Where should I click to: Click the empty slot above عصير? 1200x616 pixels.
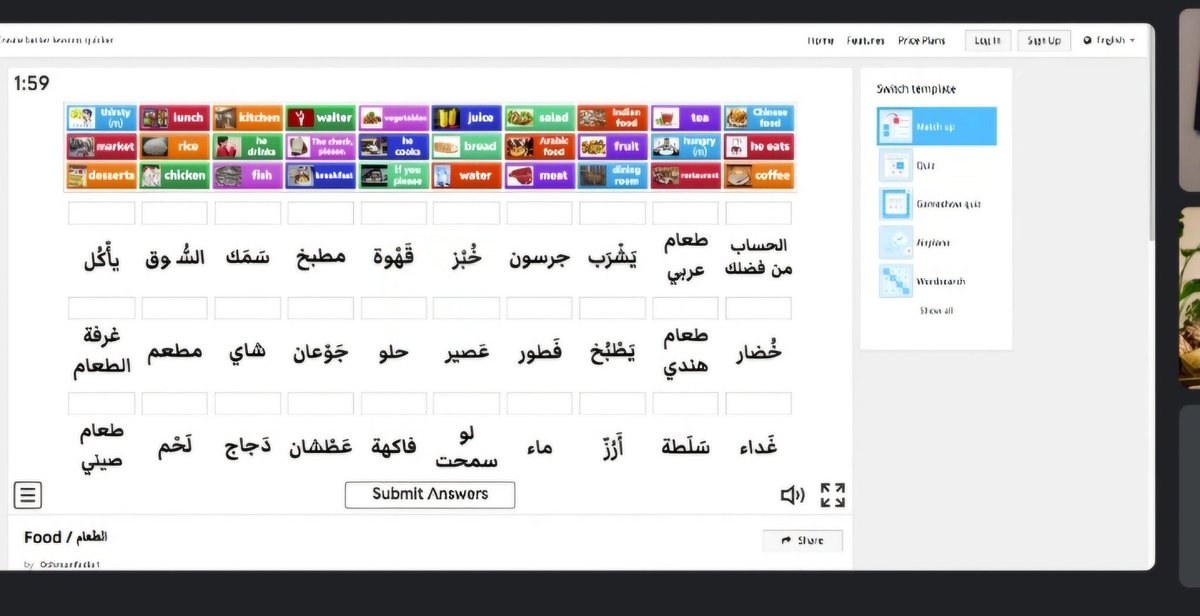coord(467,308)
